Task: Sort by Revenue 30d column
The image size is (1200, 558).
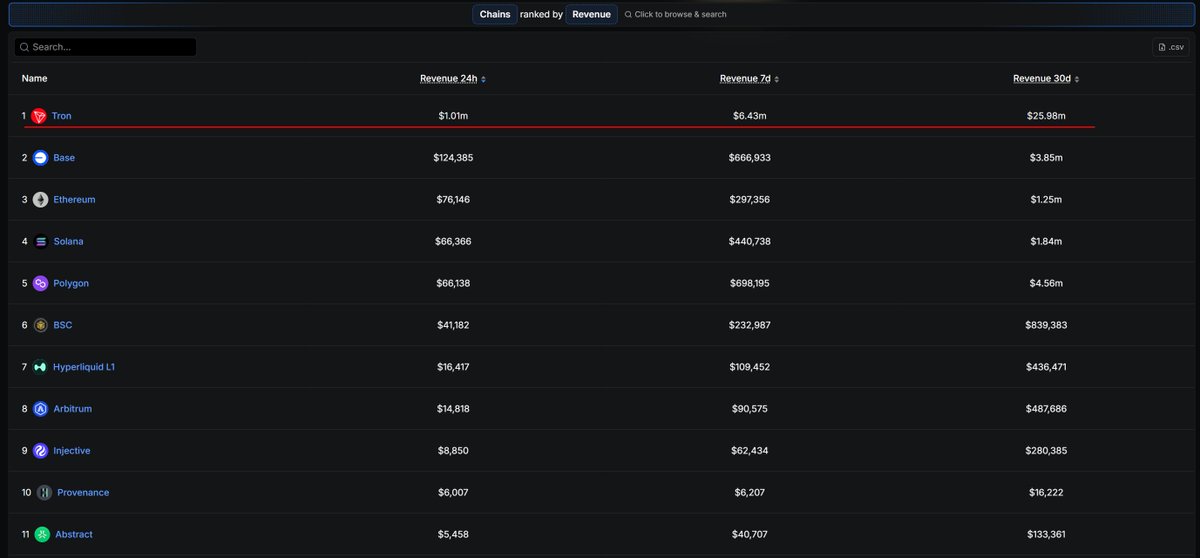Action: click(1046, 79)
